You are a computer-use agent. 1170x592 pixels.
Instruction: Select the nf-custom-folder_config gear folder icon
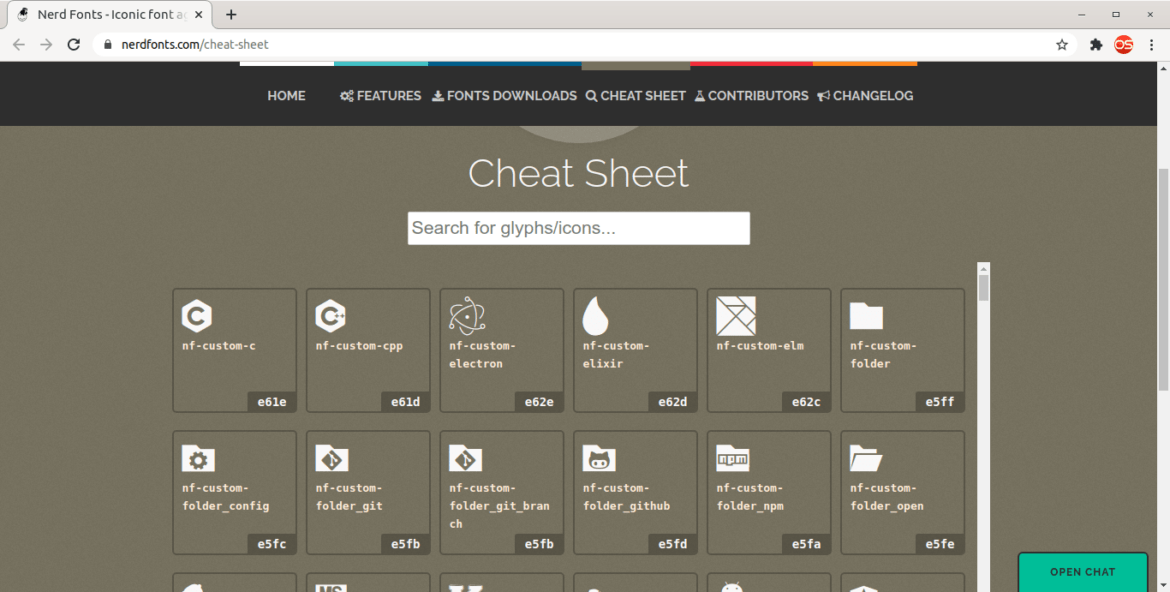pyautogui.click(x=196, y=458)
